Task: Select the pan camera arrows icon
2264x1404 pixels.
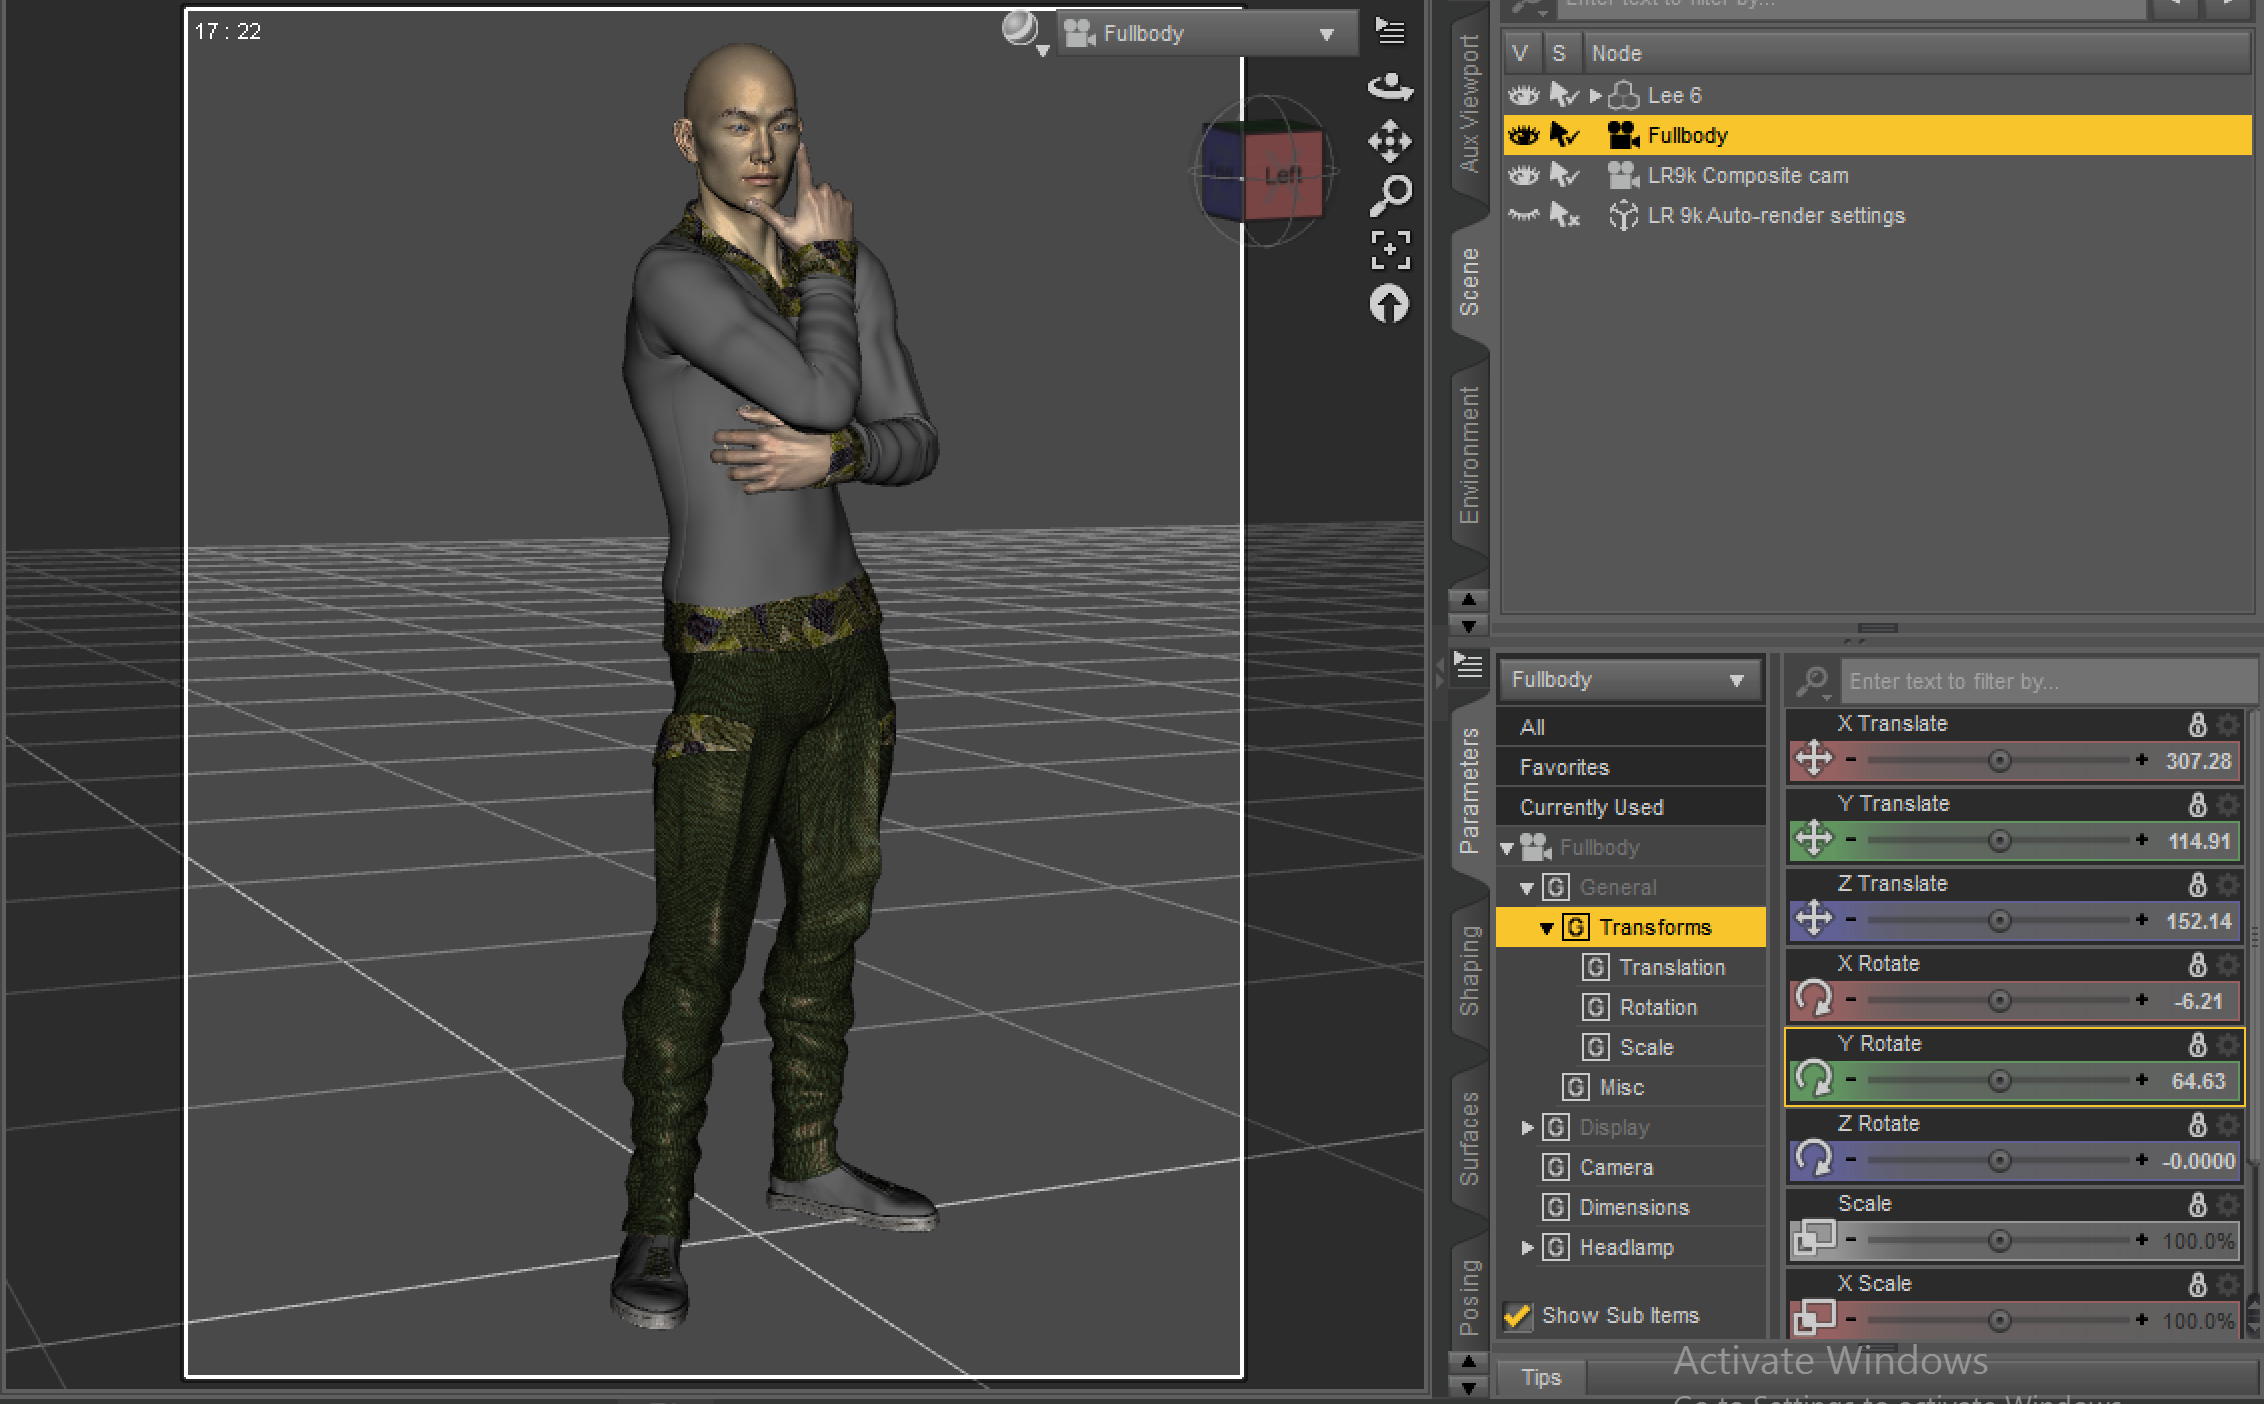Action: pos(1390,141)
